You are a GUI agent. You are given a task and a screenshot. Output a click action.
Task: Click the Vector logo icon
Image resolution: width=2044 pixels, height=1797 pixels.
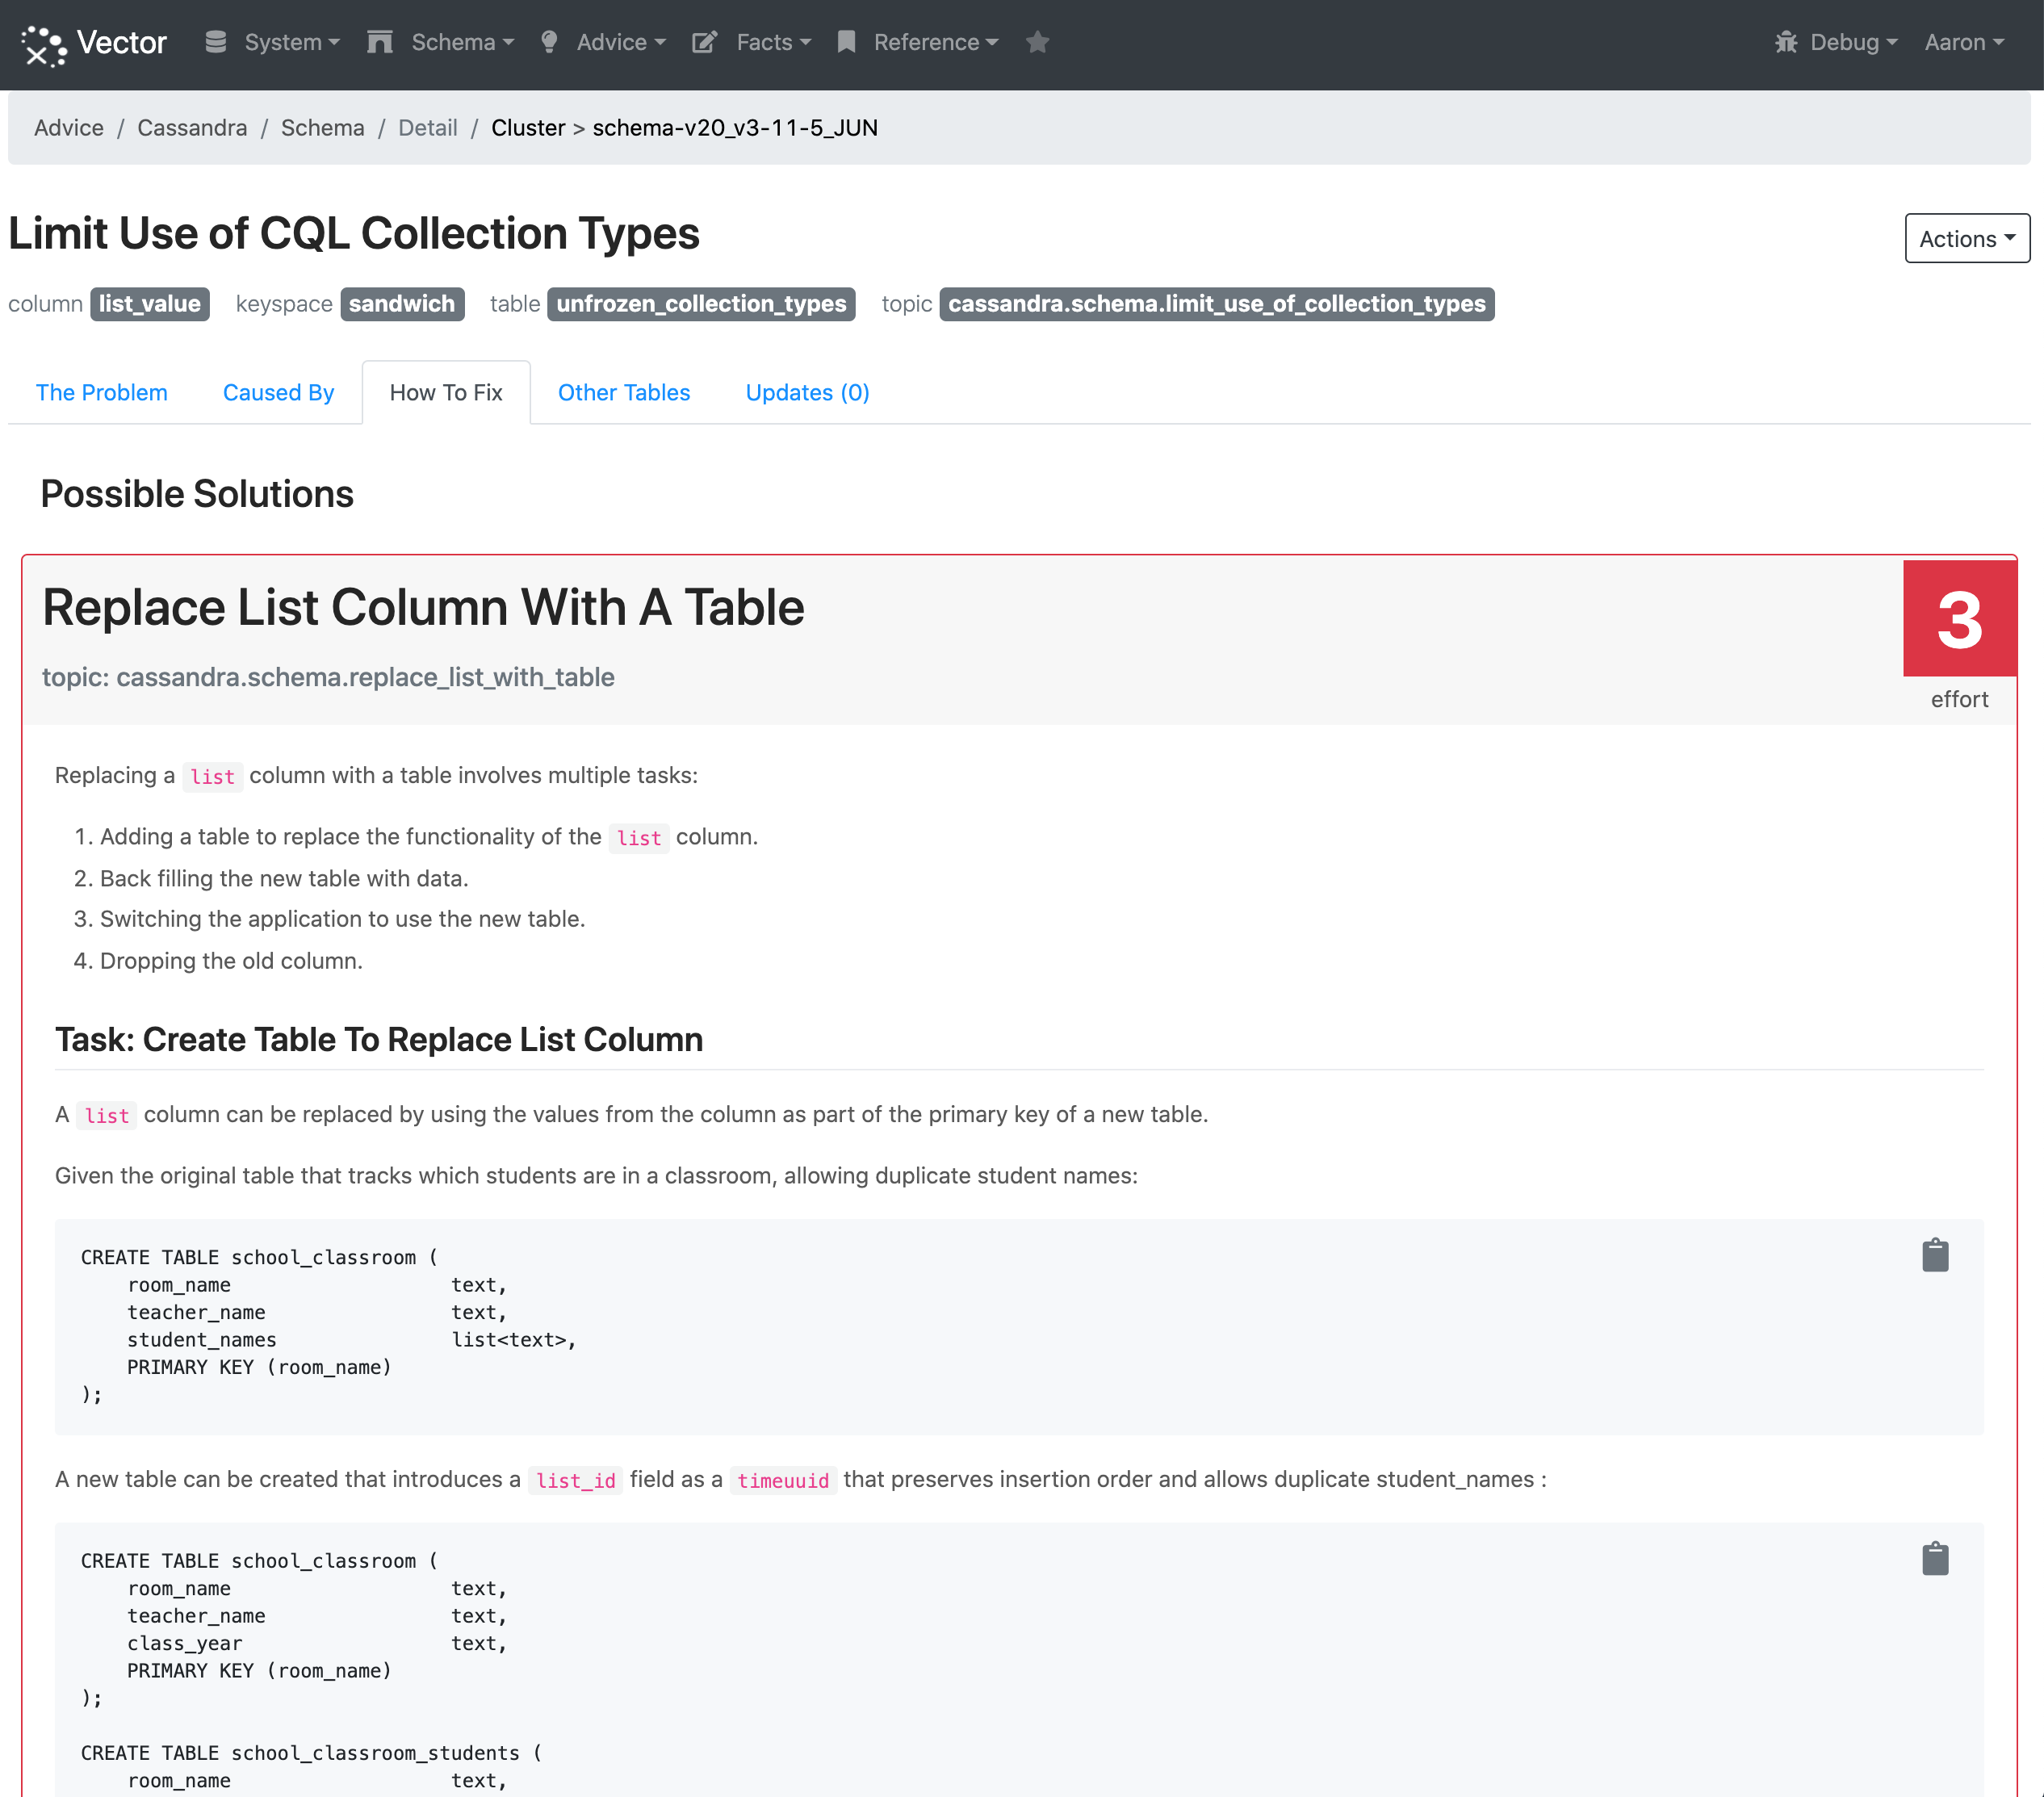[44, 44]
